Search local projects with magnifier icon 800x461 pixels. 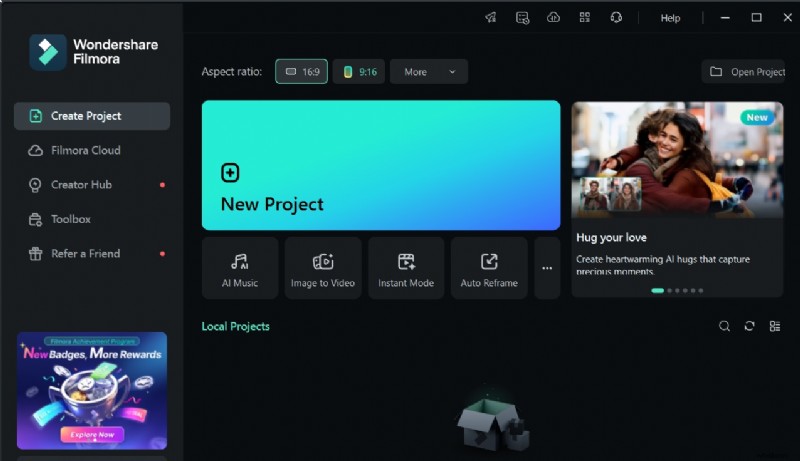click(x=724, y=326)
